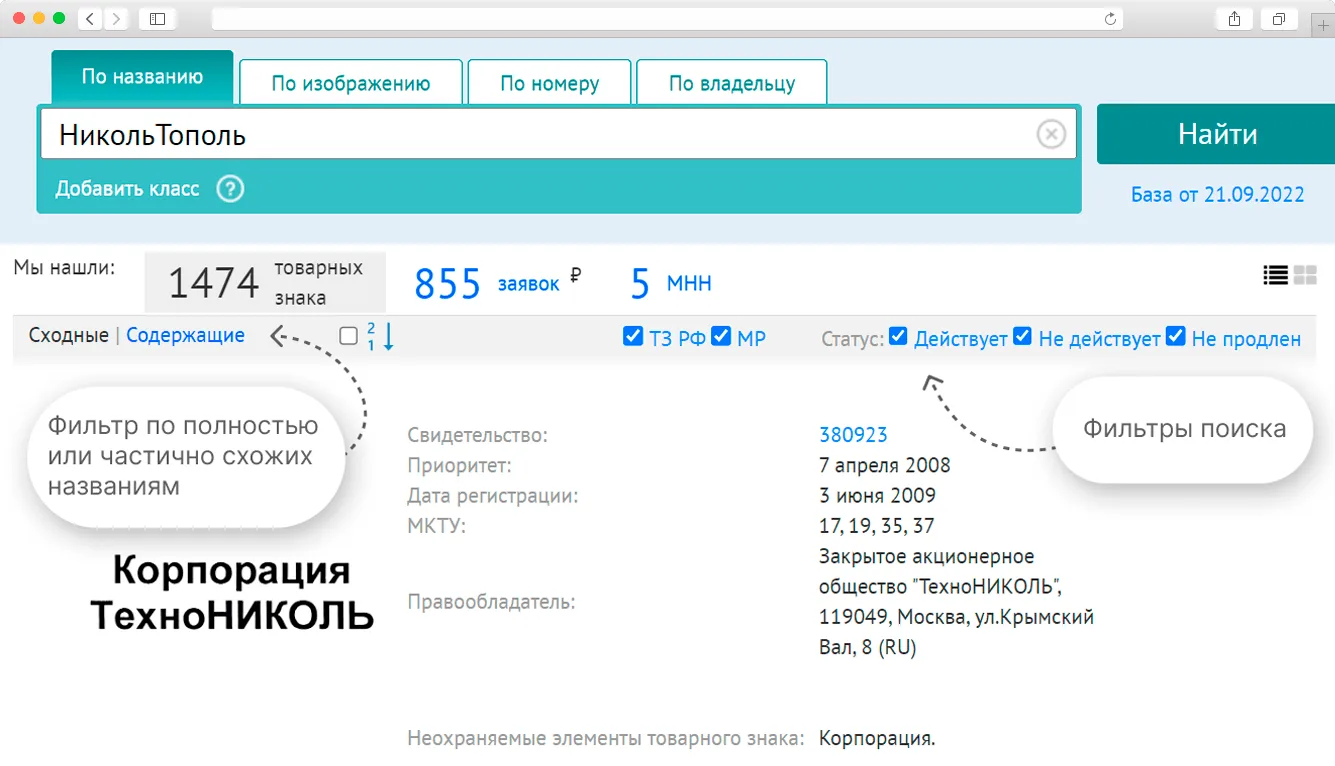1335x766 pixels.
Task: Click the Добавить класс link
Action: coord(127,188)
